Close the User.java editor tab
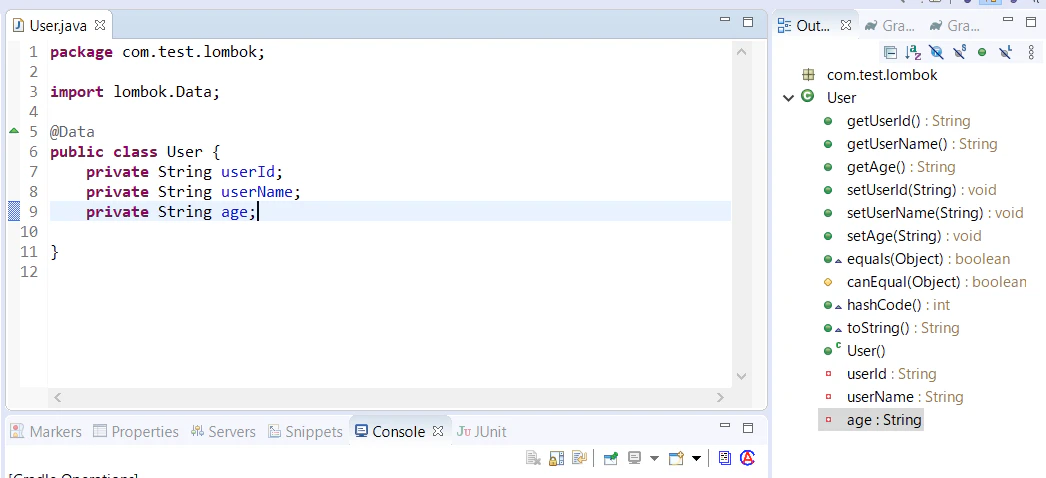The height and width of the screenshot is (478, 1046). 100,25
